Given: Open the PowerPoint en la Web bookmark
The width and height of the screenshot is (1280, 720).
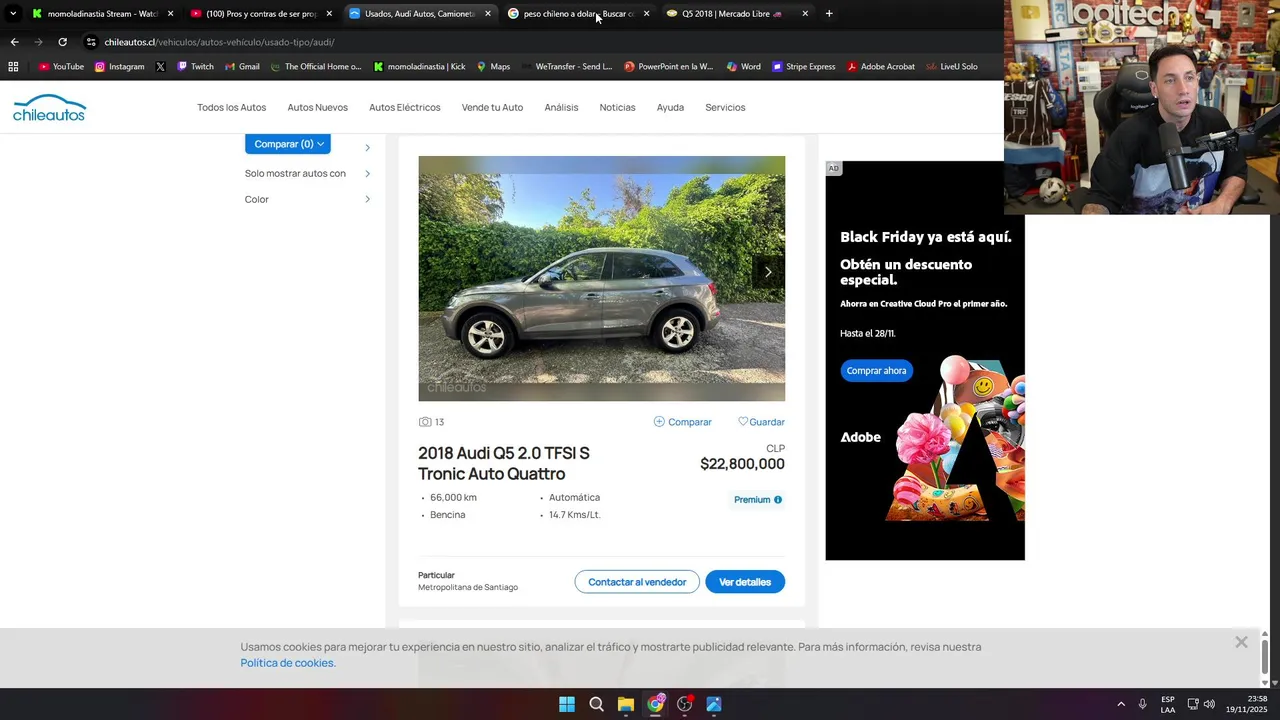Looking at the screenshot, I should (x=669, y=67).
